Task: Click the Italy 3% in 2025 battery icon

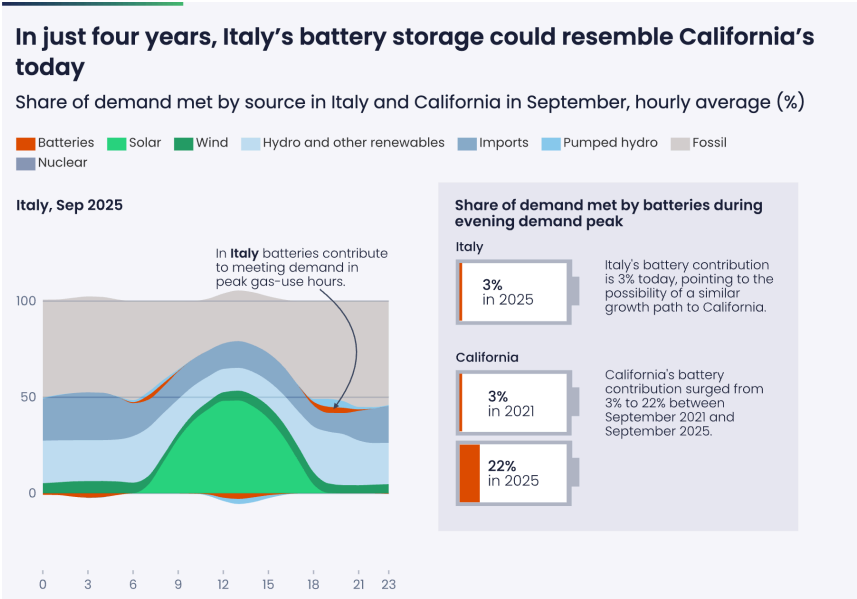Action: point(516,292)
